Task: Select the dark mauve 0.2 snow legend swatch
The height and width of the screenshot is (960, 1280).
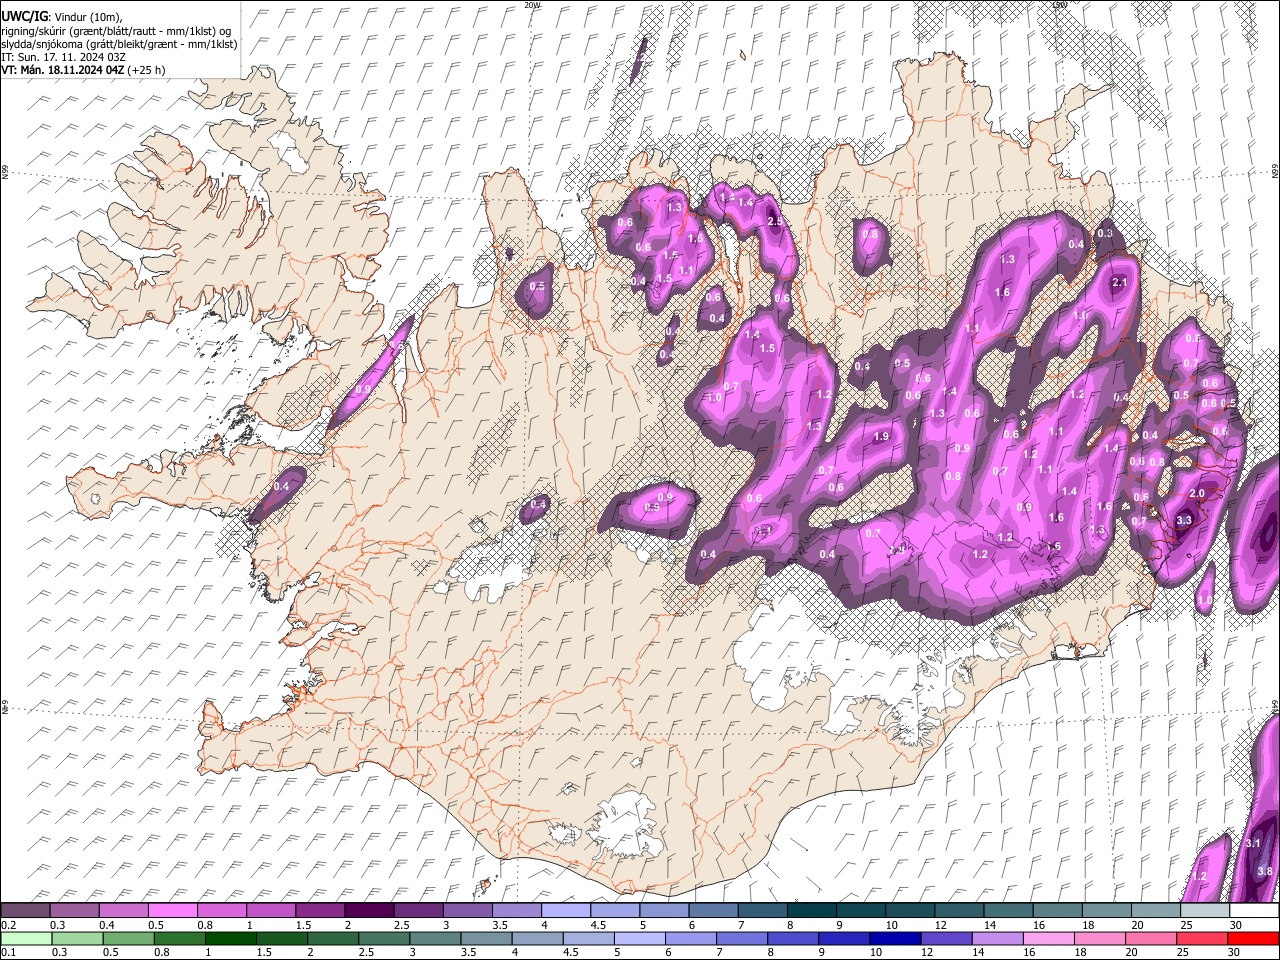Action: 25,911
